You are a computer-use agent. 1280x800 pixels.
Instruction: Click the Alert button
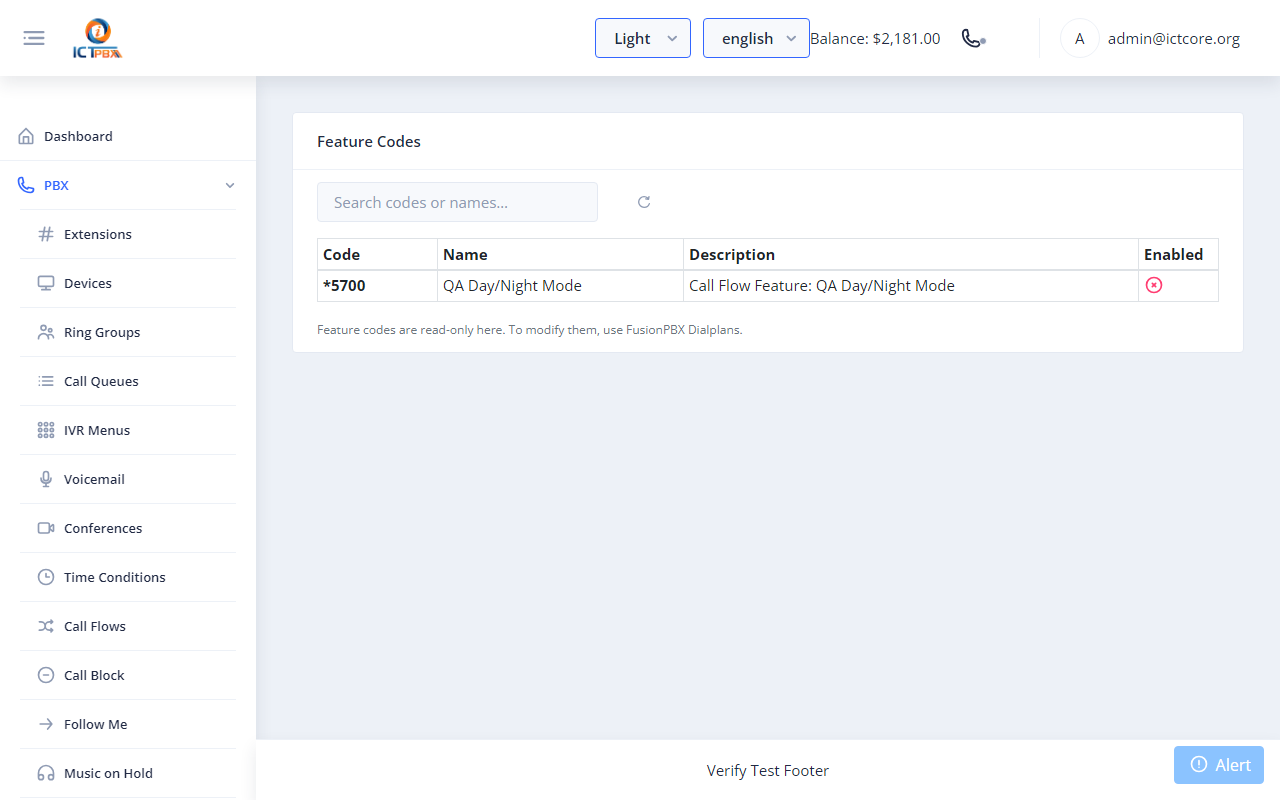[1219, 765]
